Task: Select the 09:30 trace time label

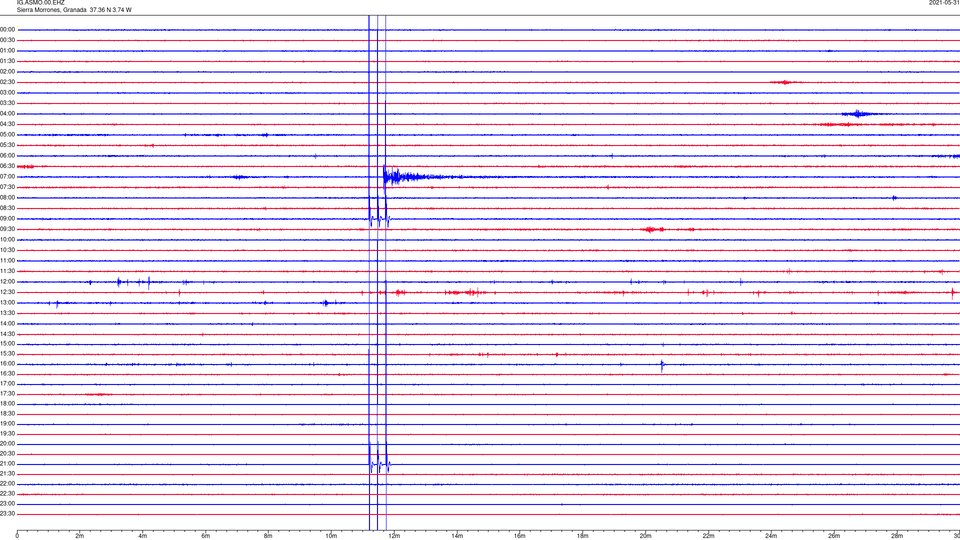Action: point(8,229)
